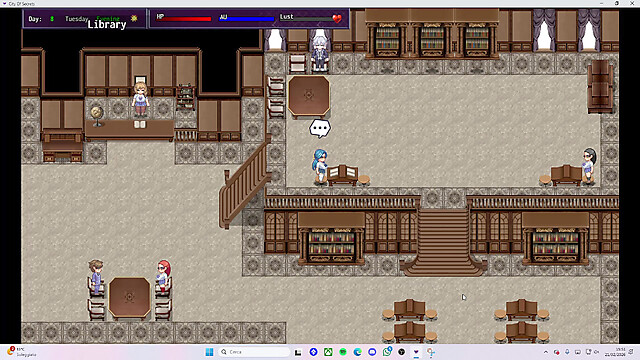Click the Library location title
Viewport: 640px width, 360px height.
[x=107, y=24]
